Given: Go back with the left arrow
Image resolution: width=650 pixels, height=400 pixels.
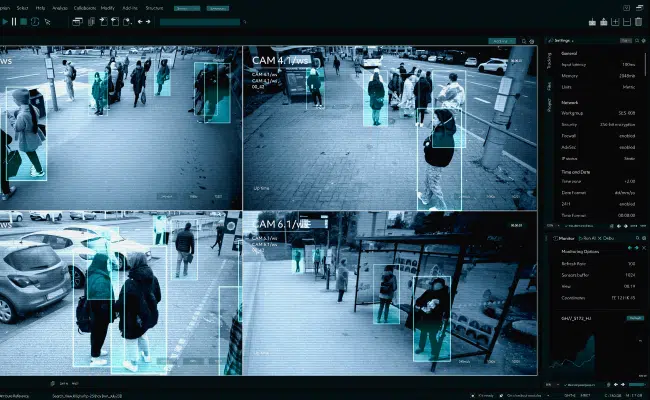Looking at the screenshot, I should 140,22.
